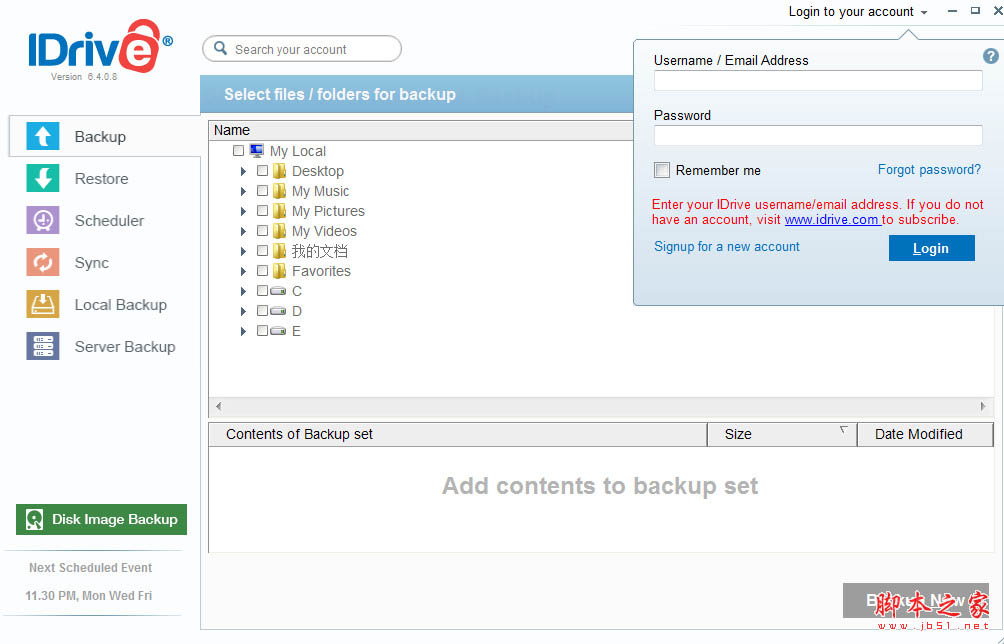The image size is (1004, 644).
Task: Check the My Videos checkbox
Action: pos(262,230)
